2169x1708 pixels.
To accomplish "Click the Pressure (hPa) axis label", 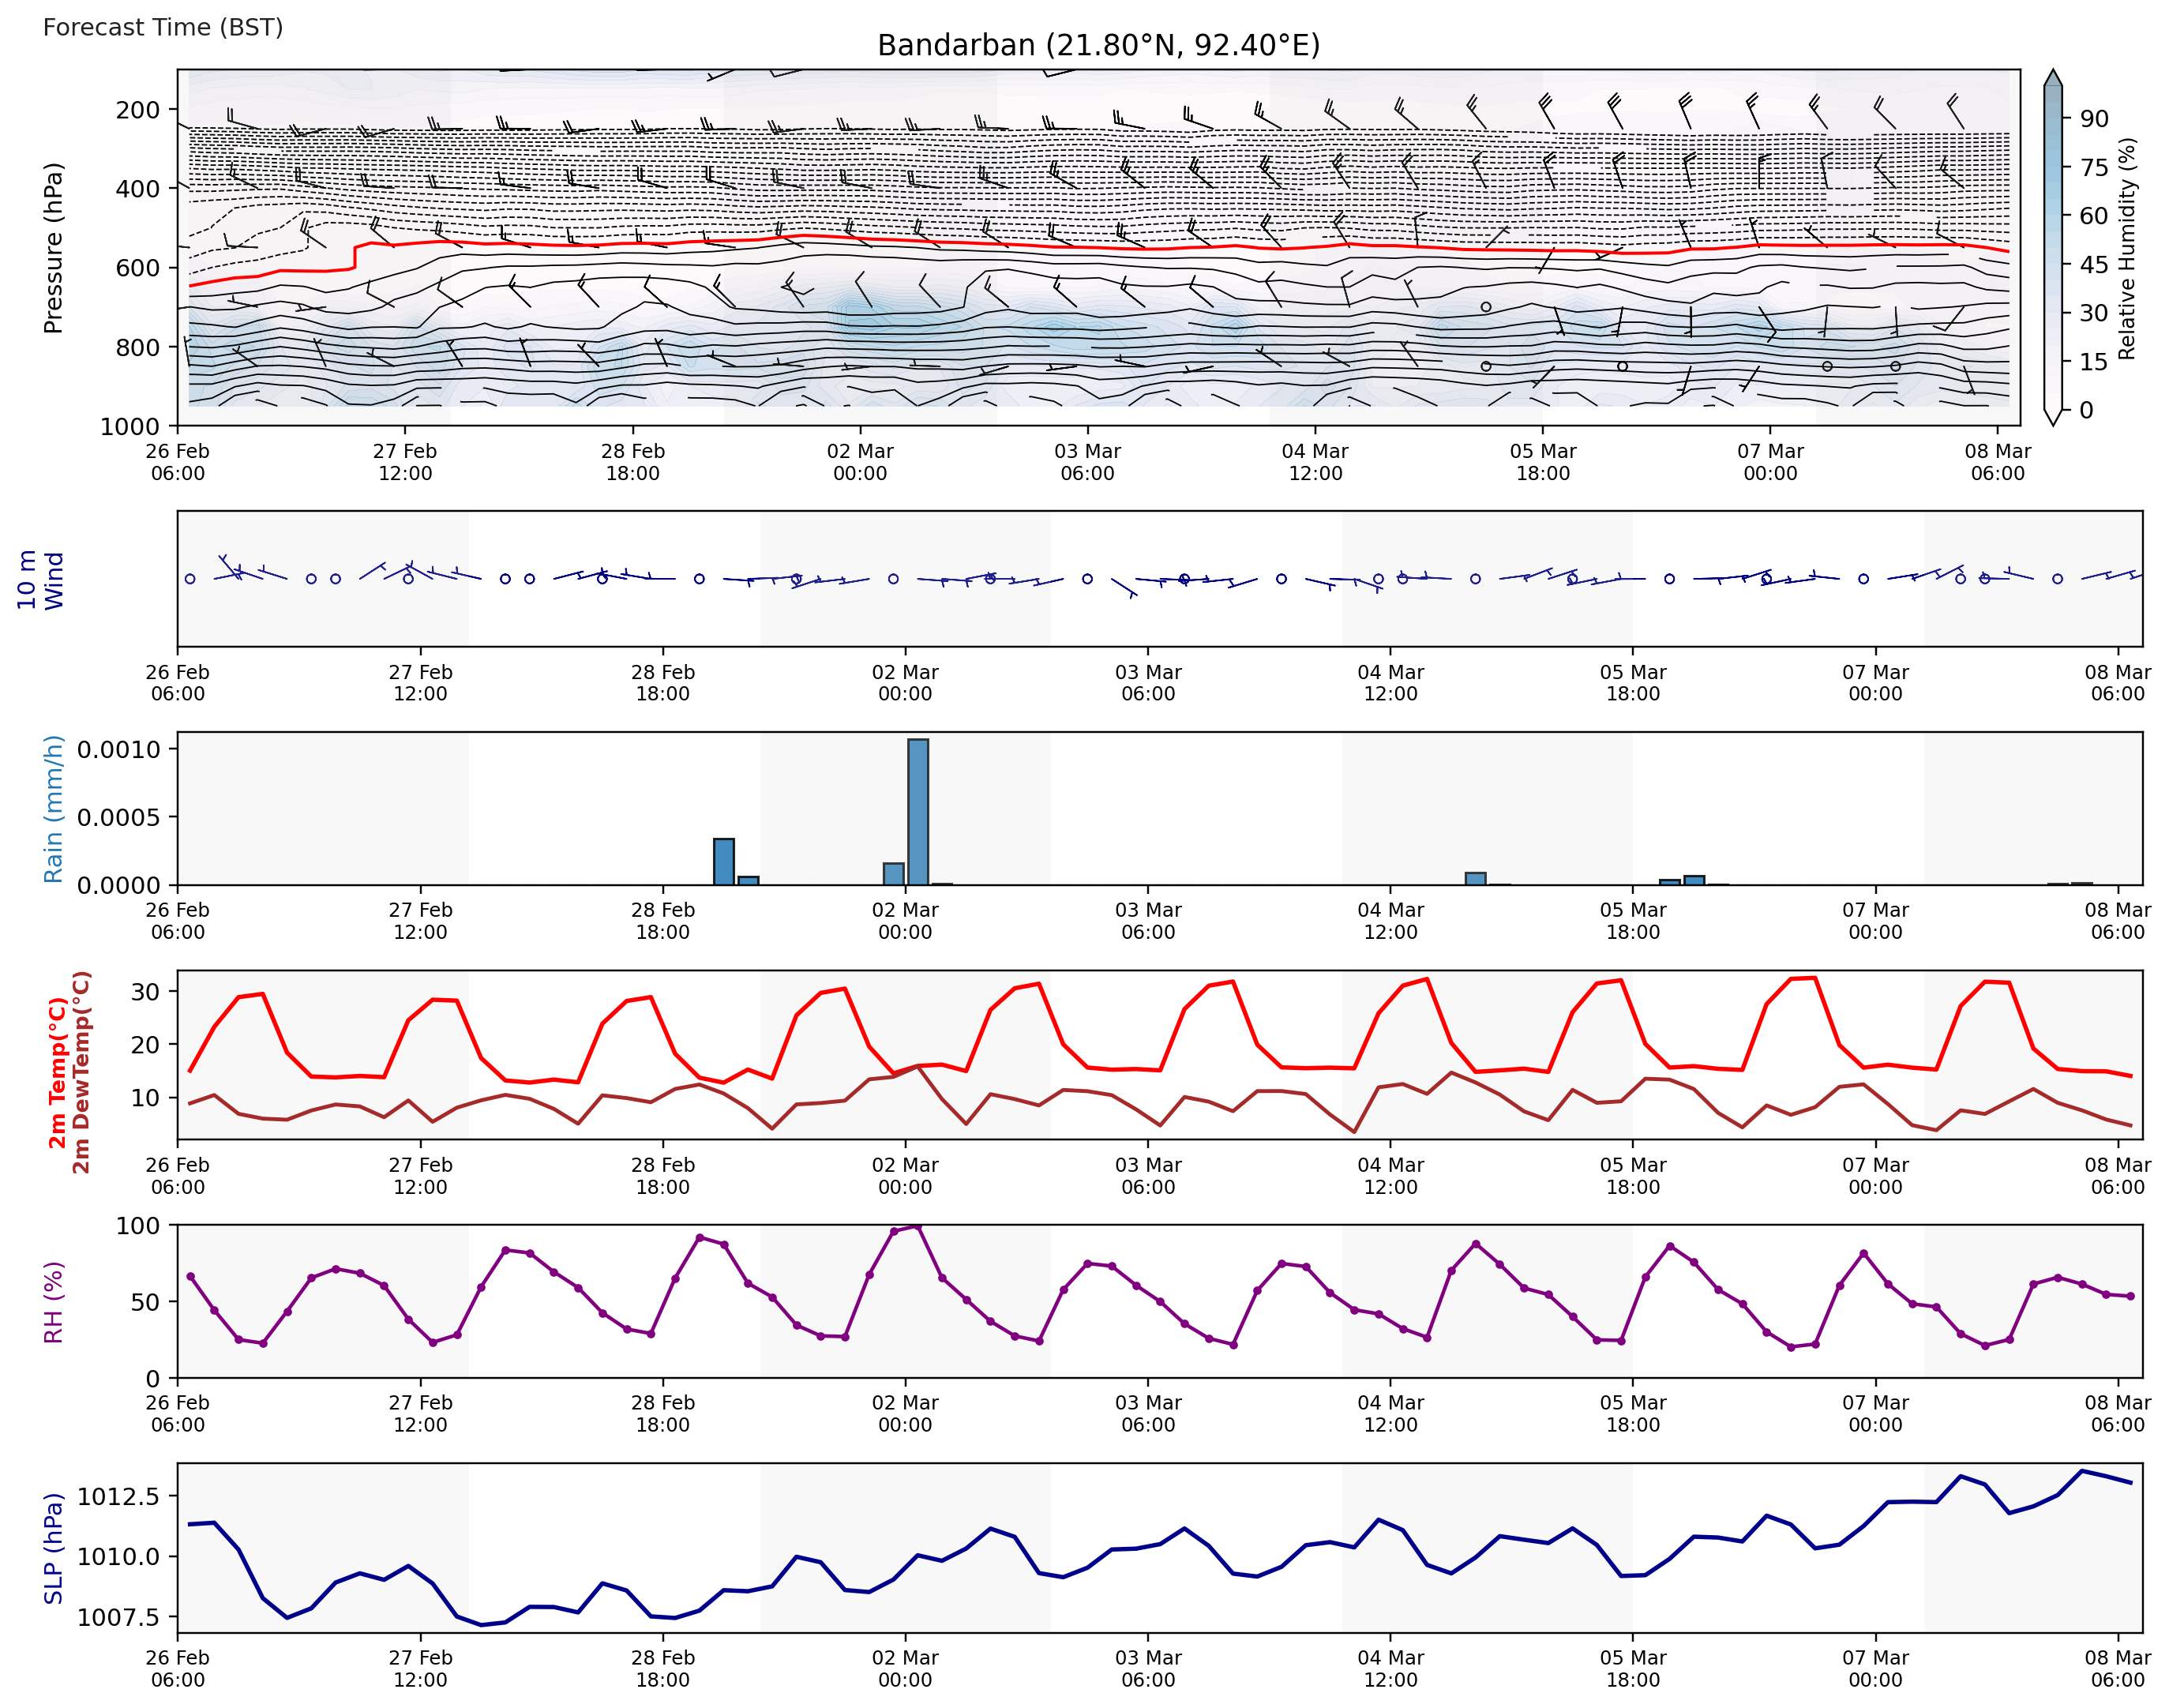I will point(53,247).
